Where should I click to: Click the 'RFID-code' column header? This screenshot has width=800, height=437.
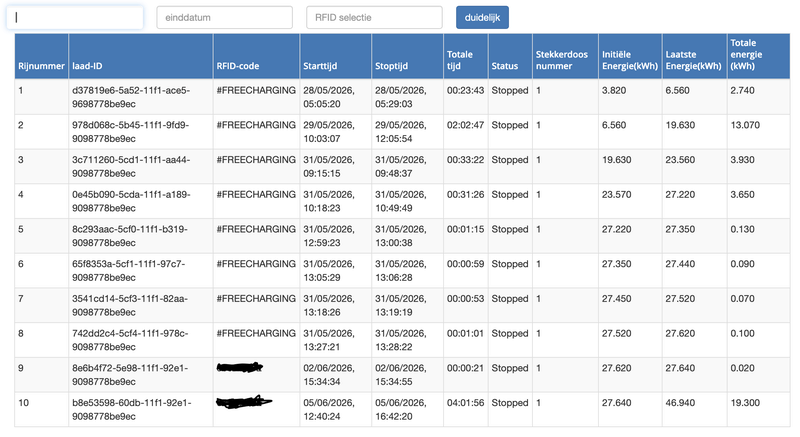point(238,66)
